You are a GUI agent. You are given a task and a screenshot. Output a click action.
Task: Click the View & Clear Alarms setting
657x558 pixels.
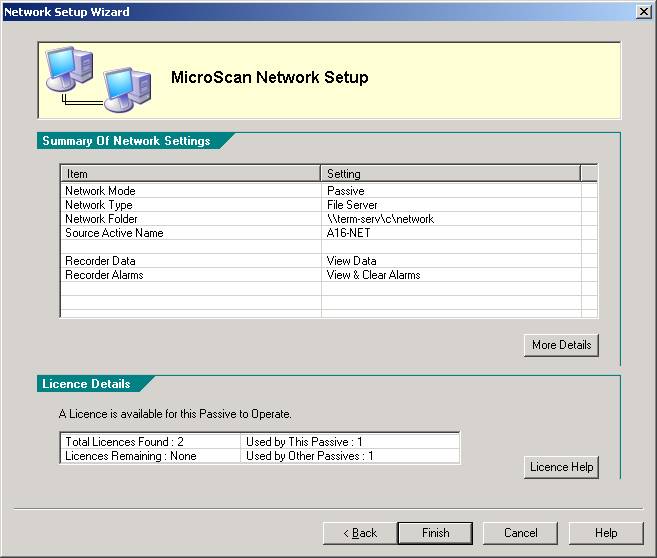pyautogui.click(x=373, y=275)
